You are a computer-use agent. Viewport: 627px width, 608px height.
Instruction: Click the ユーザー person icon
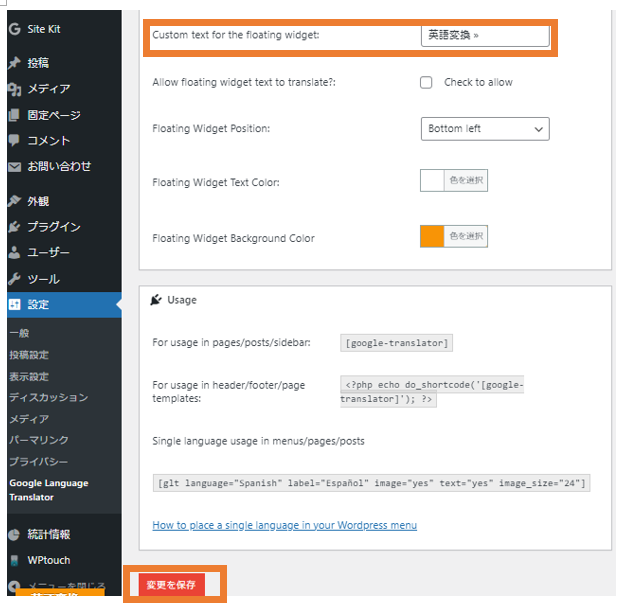click(14, 253)
